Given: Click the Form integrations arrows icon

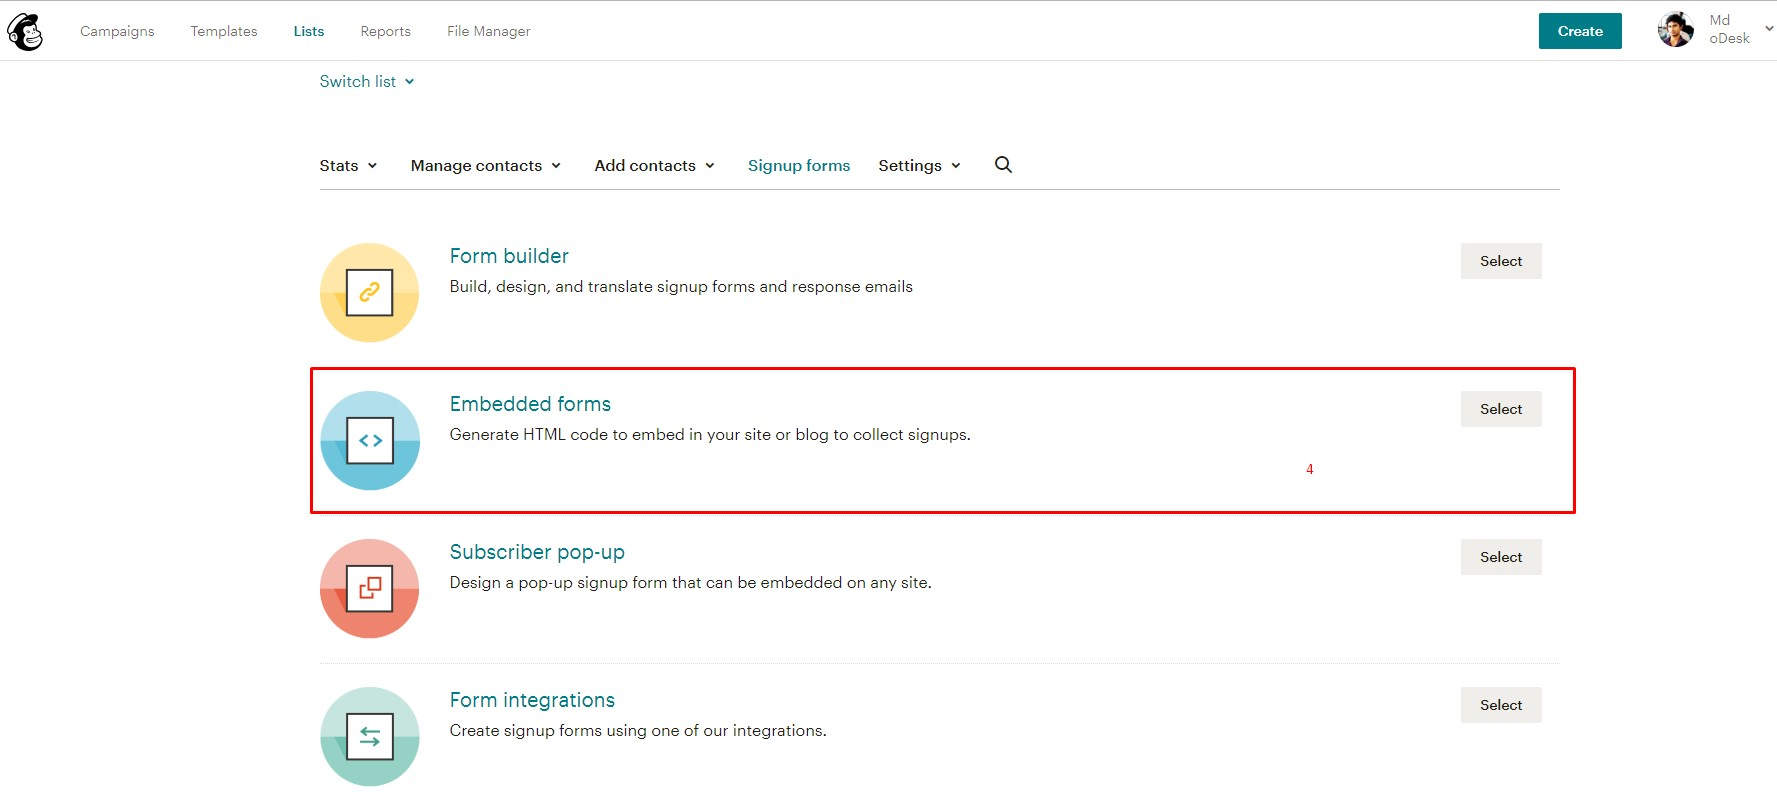Looking at the screenshot, I should tap(369, 736).
